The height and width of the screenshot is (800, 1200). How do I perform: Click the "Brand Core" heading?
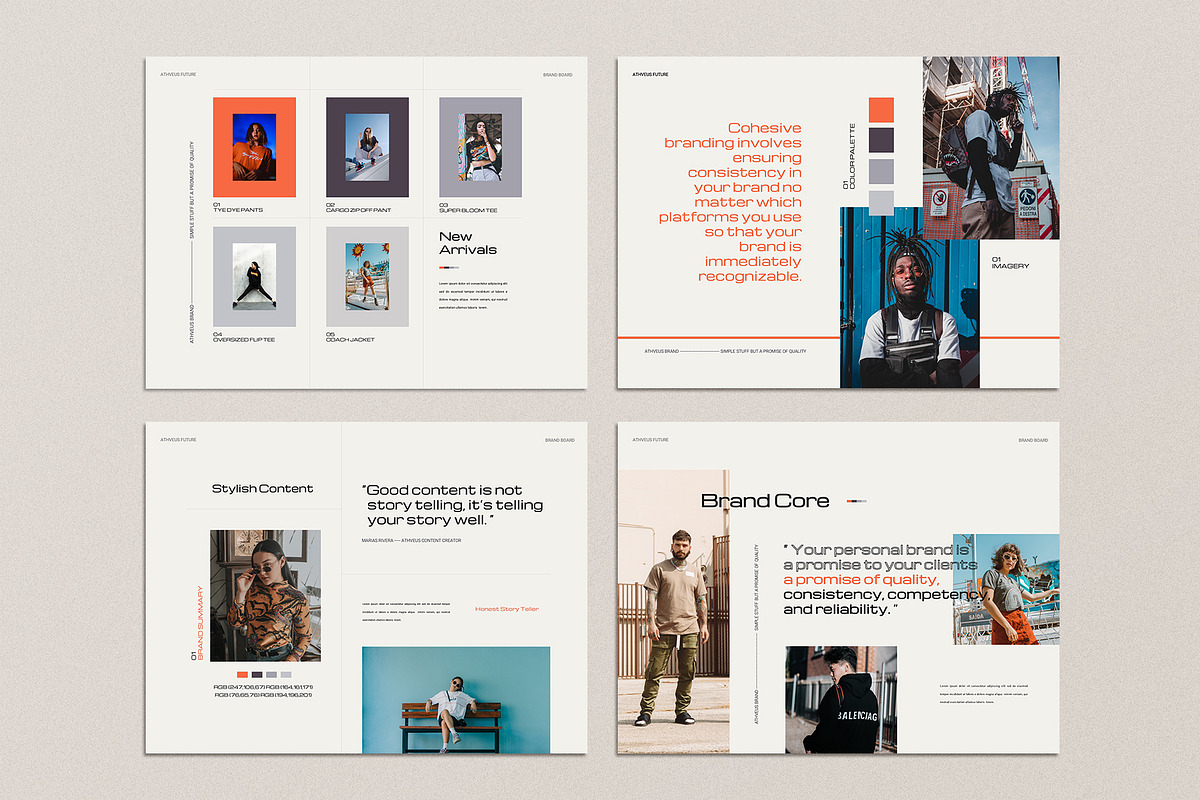tap(765, 501)
